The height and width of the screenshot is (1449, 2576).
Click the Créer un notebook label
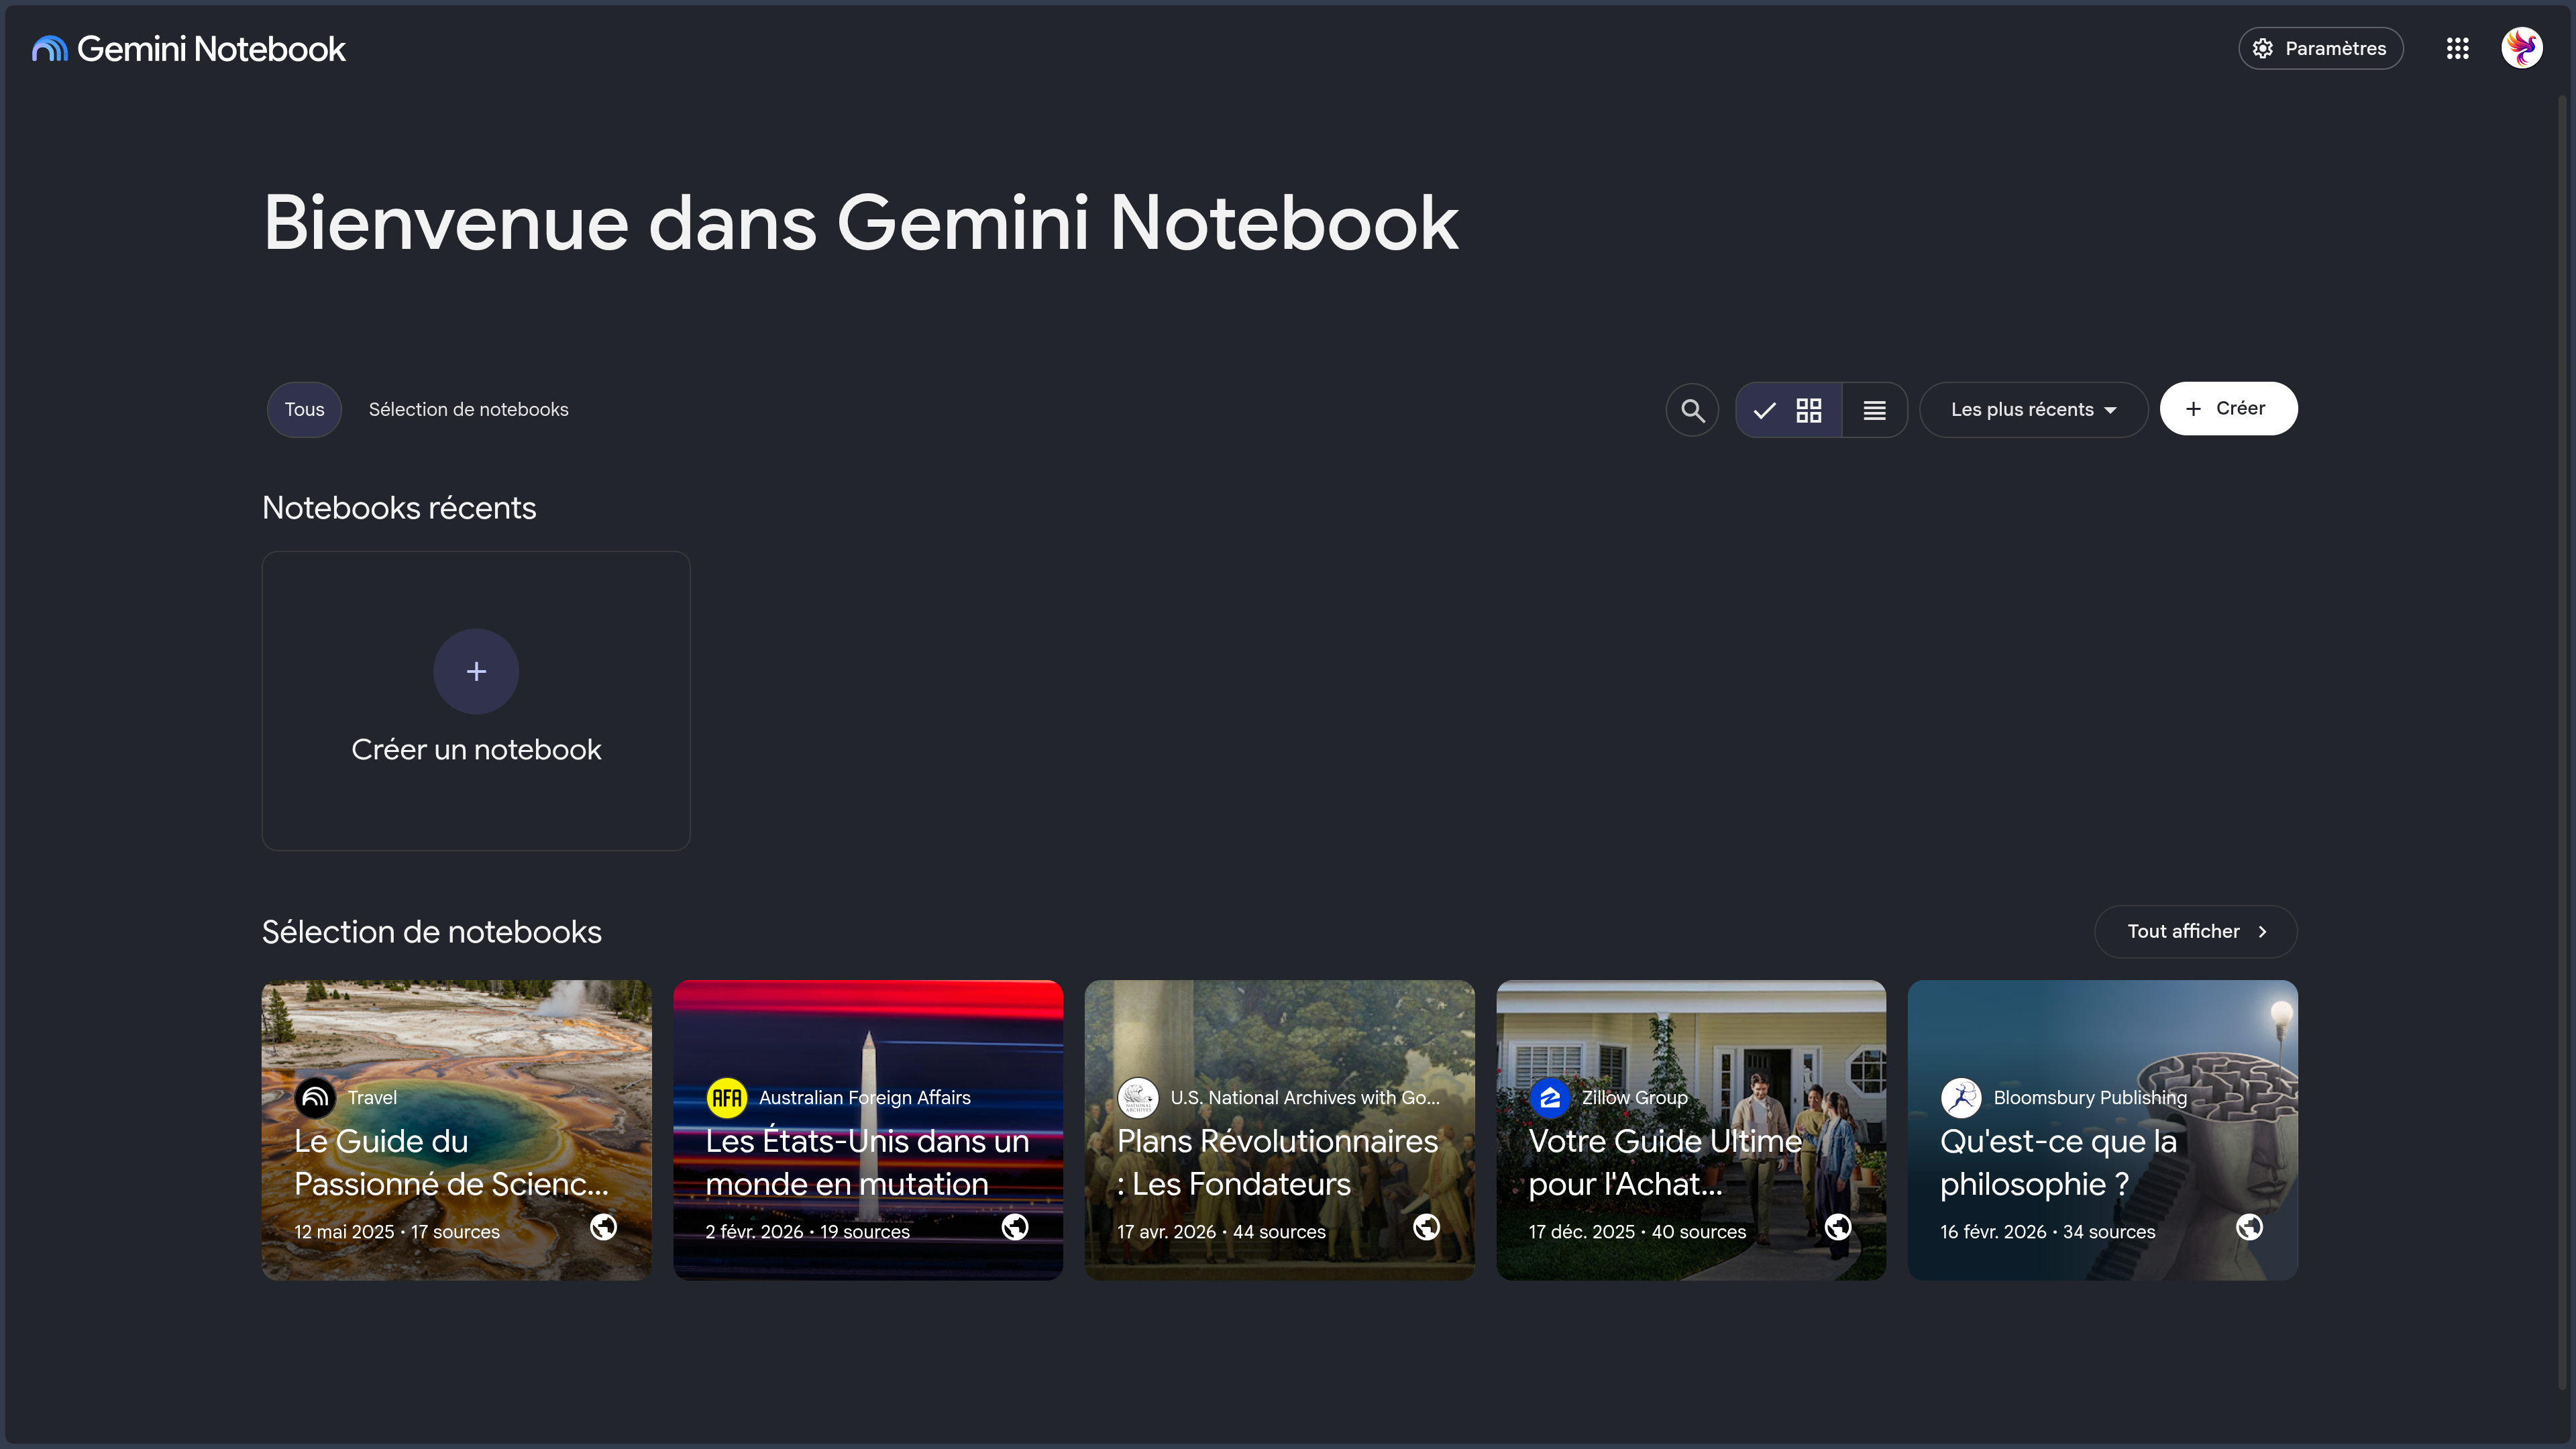476,749
